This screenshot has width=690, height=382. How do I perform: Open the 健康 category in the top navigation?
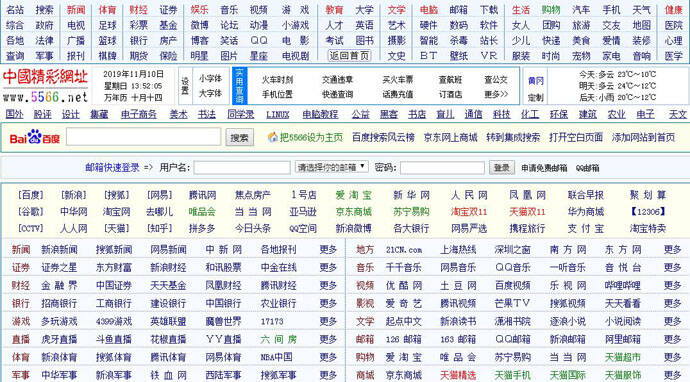click(673, 10)
